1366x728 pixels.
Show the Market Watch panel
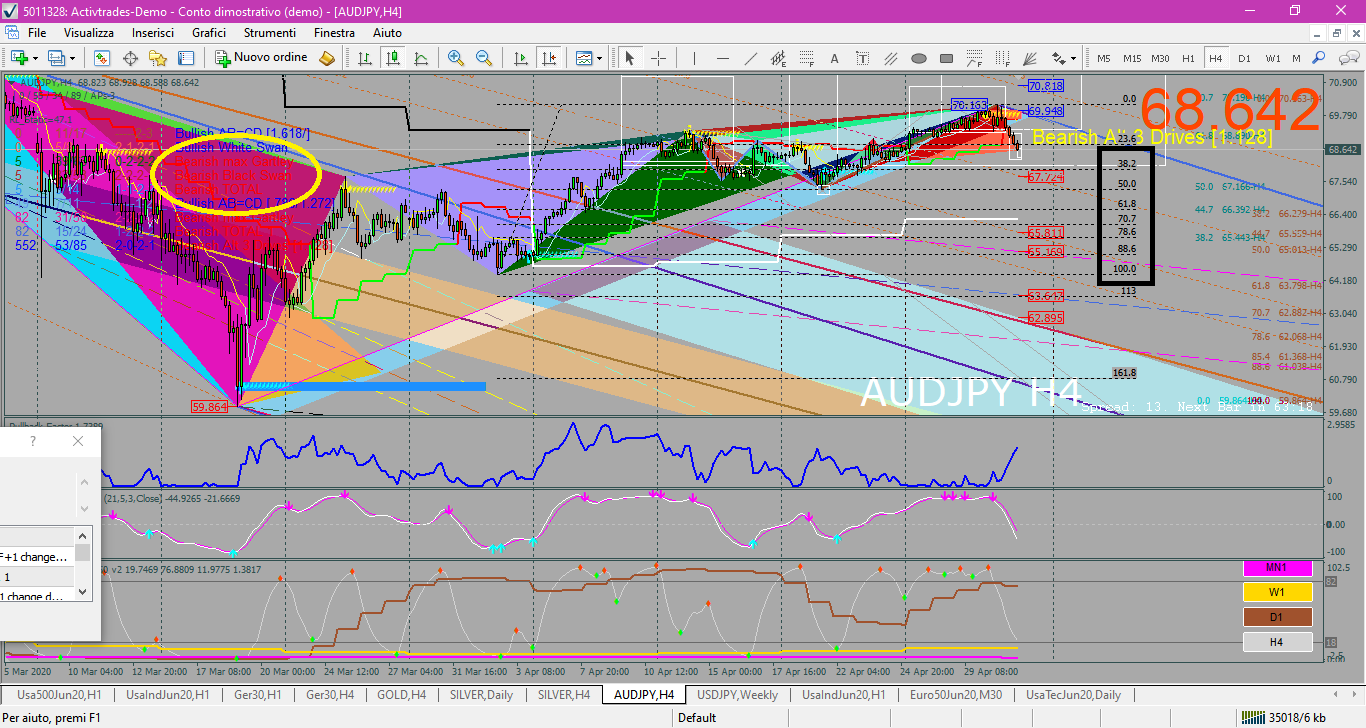(x=102, y=58)
